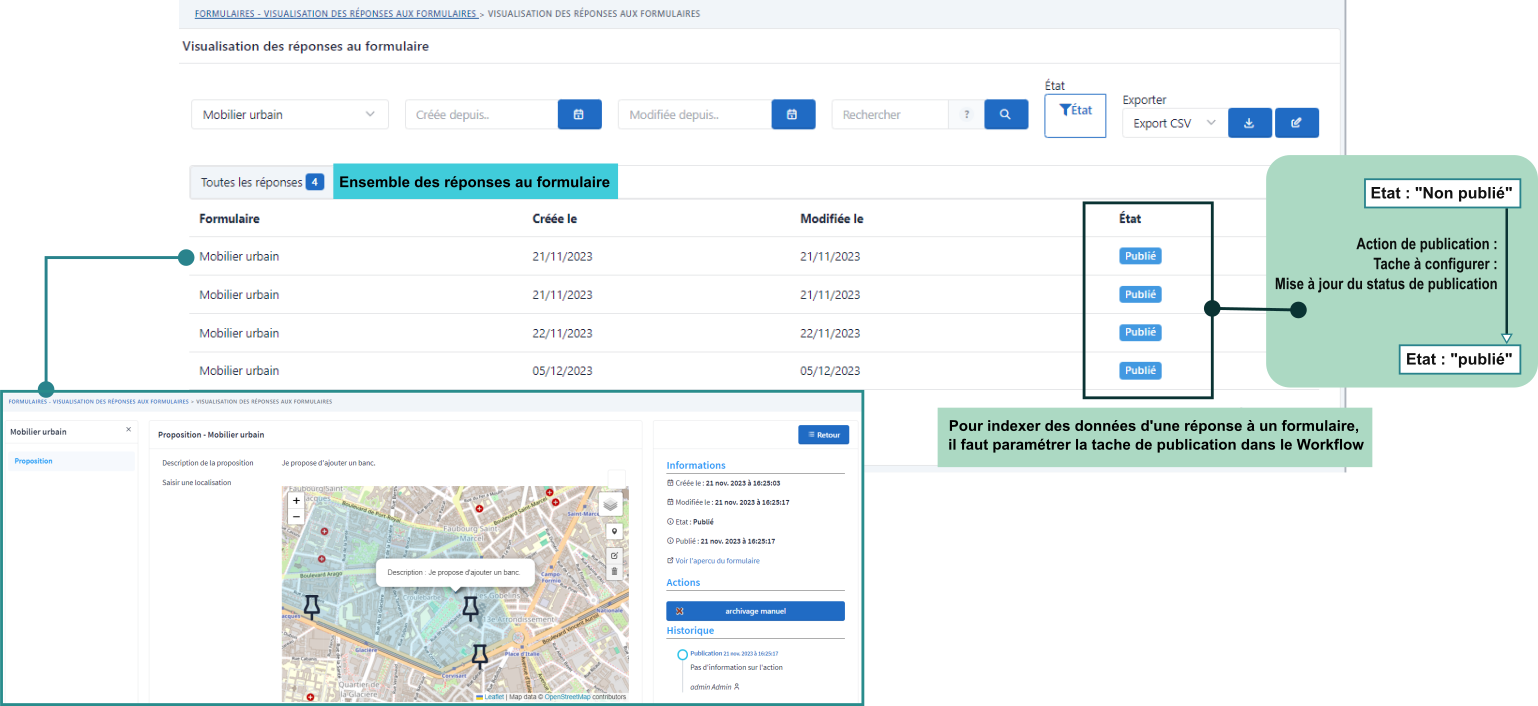Expand the Mobilier urbain form selector
This screenshot has height=706, width=1538.
point(289,114)
